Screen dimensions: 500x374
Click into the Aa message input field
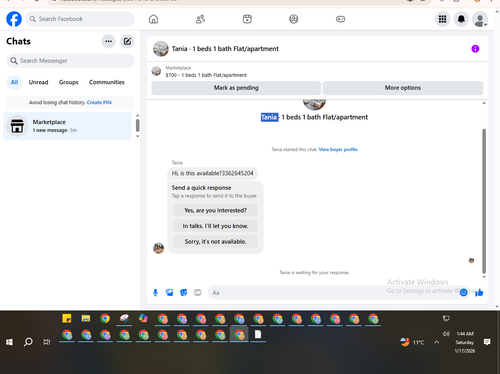(333, 293)
